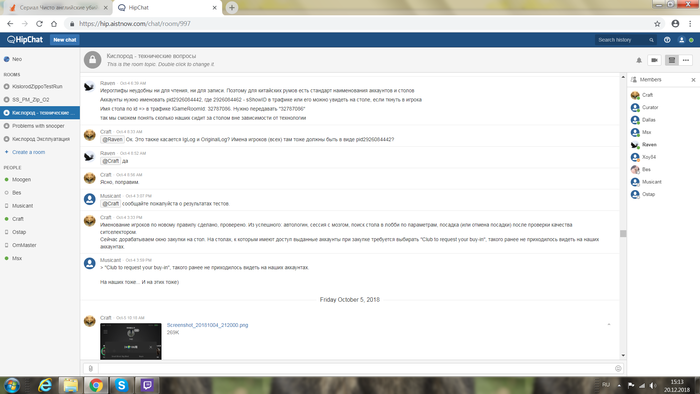Open the screenshot image thumbnail

click(x=131, y=341)
